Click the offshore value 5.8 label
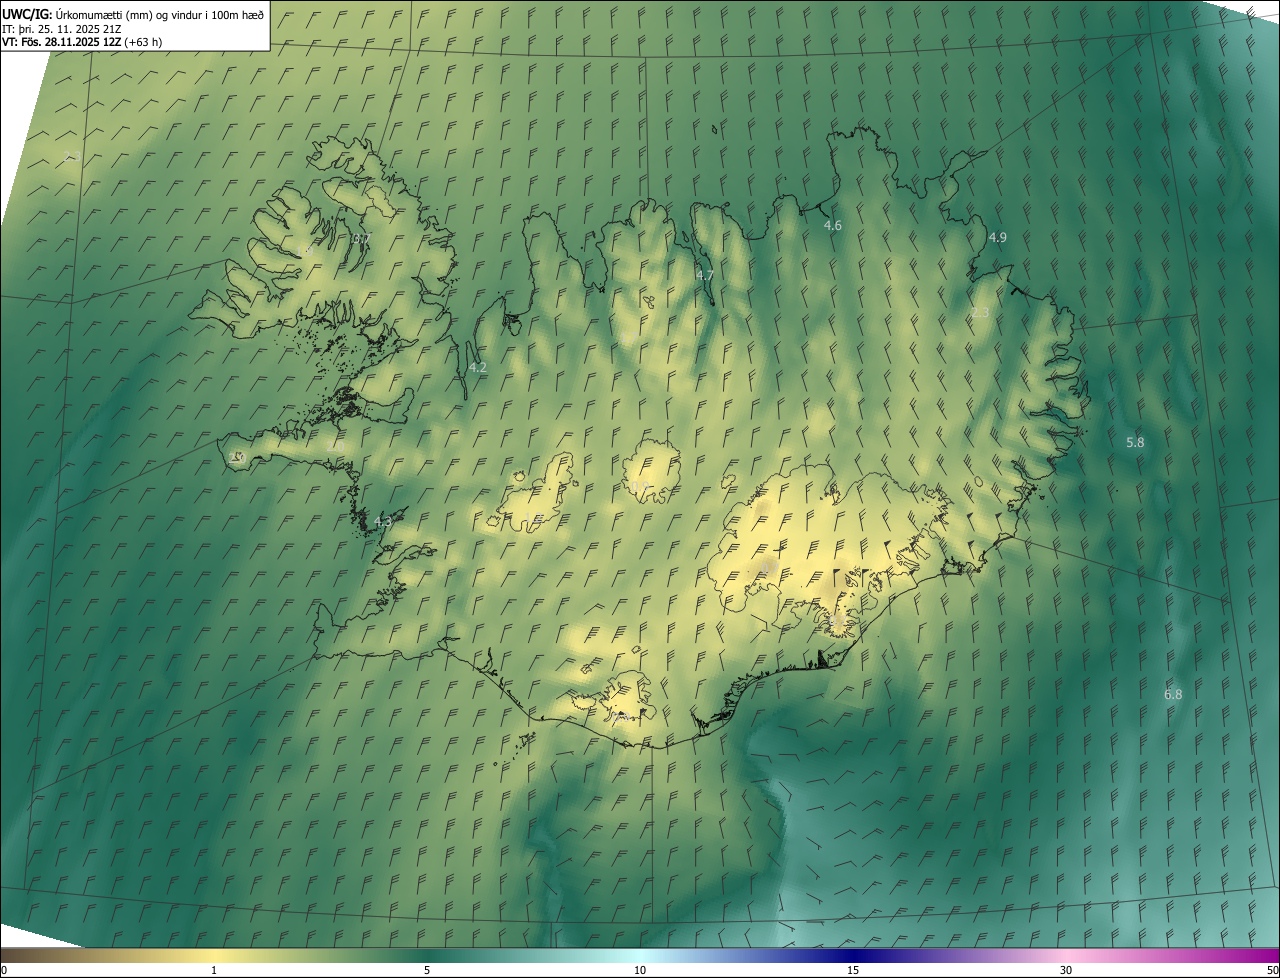This screenshot has height=978, width=1280. tap(1135, 442)
